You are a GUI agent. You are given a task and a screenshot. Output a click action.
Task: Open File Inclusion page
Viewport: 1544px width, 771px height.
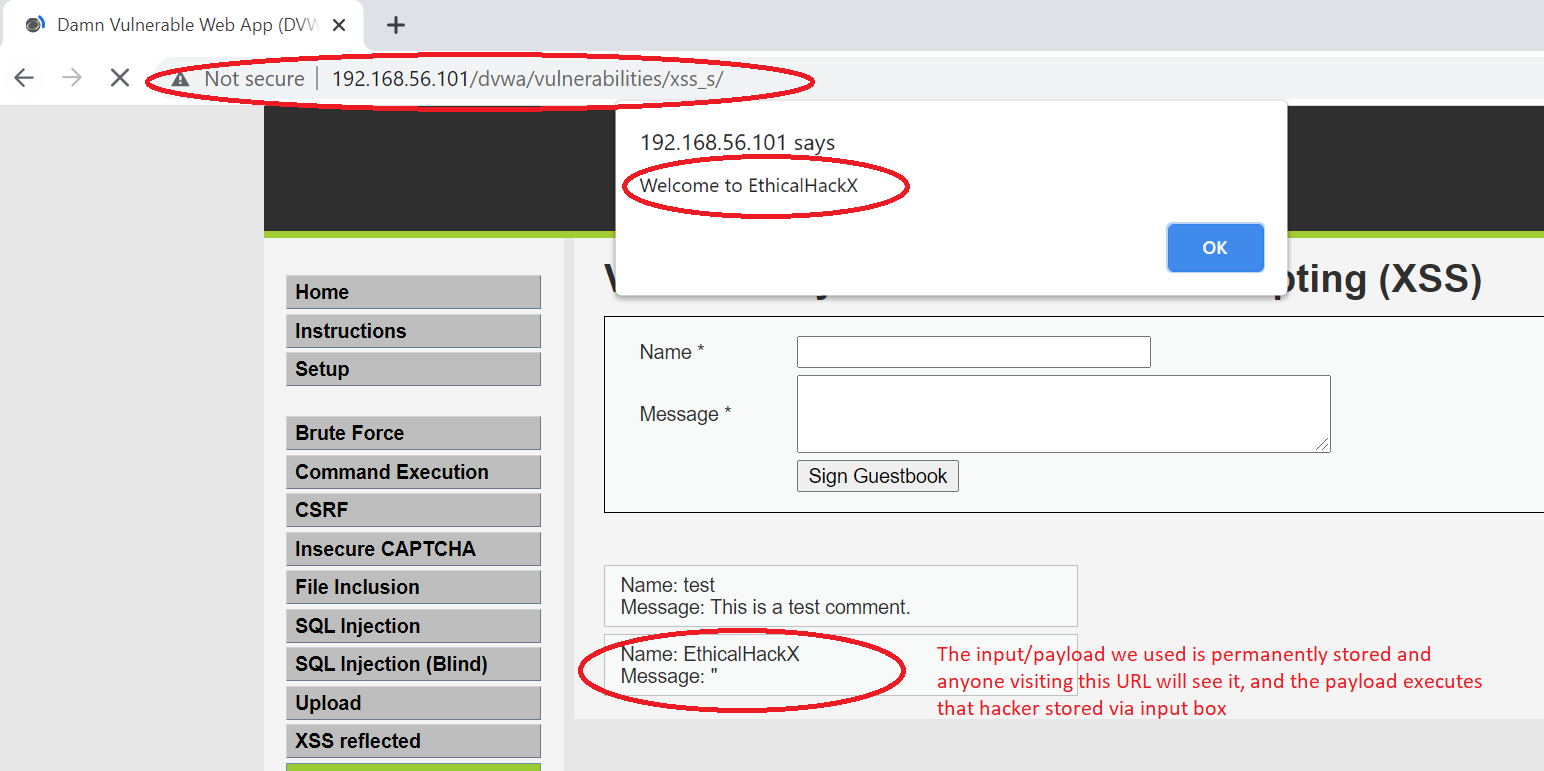[x=413, y=587]
